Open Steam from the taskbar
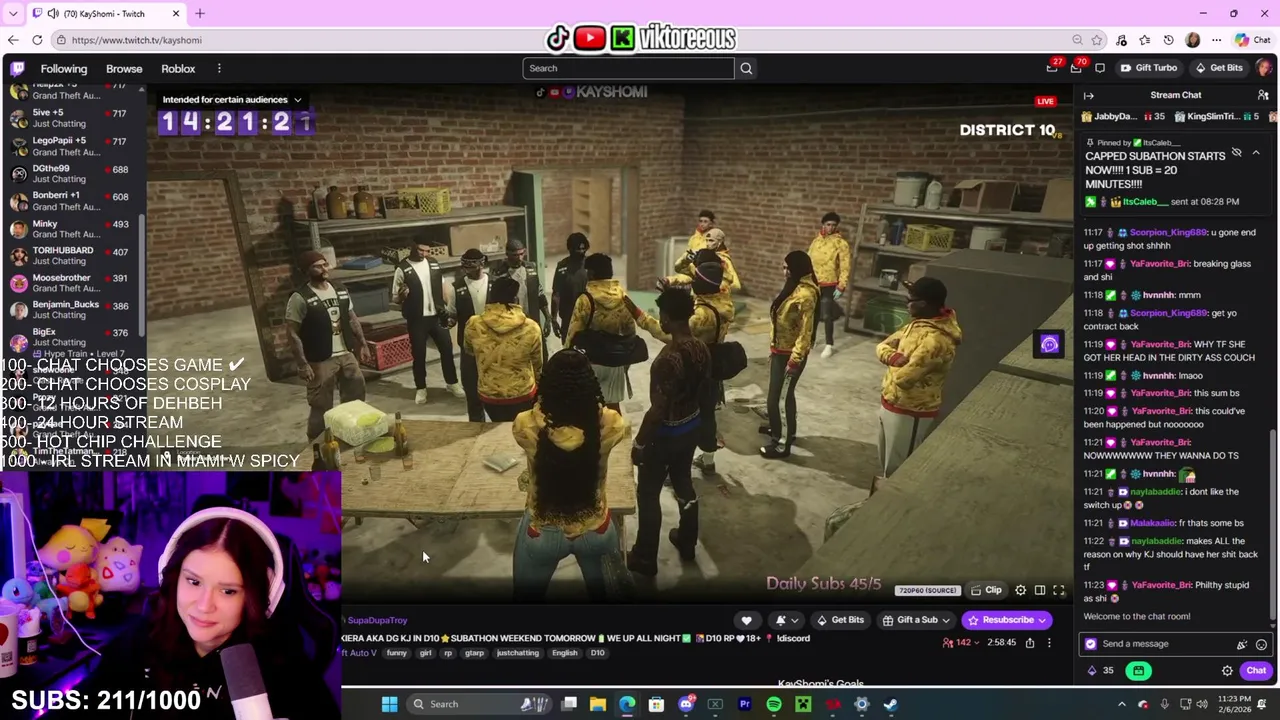Screen dimensions: 1280x720 [x=890, y=704]
